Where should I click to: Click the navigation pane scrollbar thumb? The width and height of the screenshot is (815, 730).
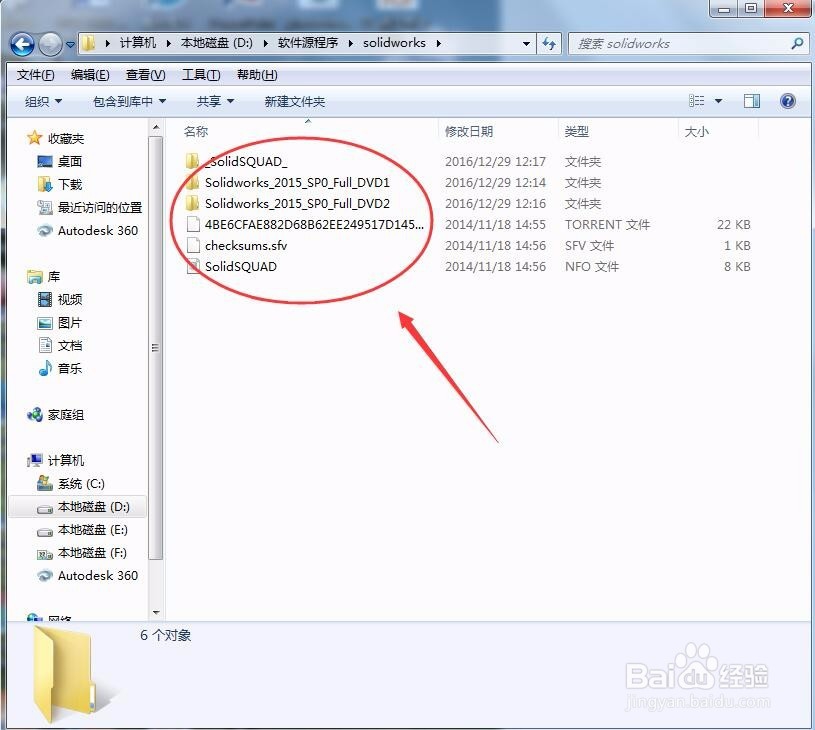coord(156,348)
